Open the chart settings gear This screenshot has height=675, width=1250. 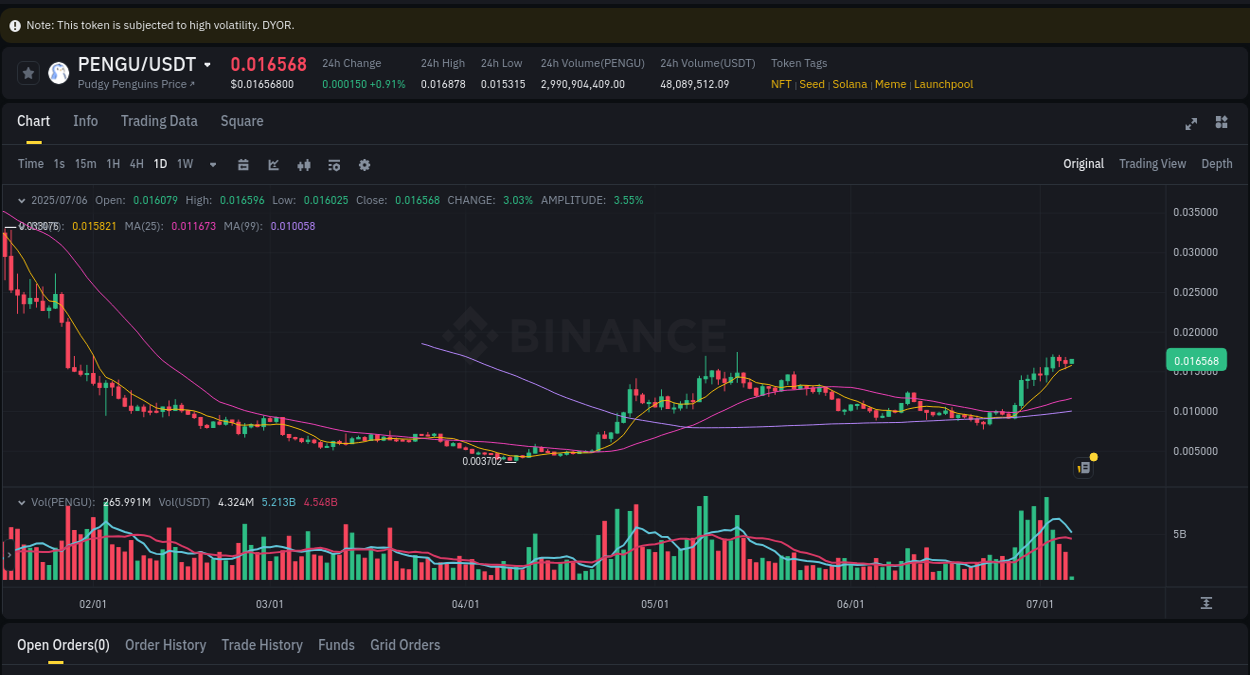364,164
